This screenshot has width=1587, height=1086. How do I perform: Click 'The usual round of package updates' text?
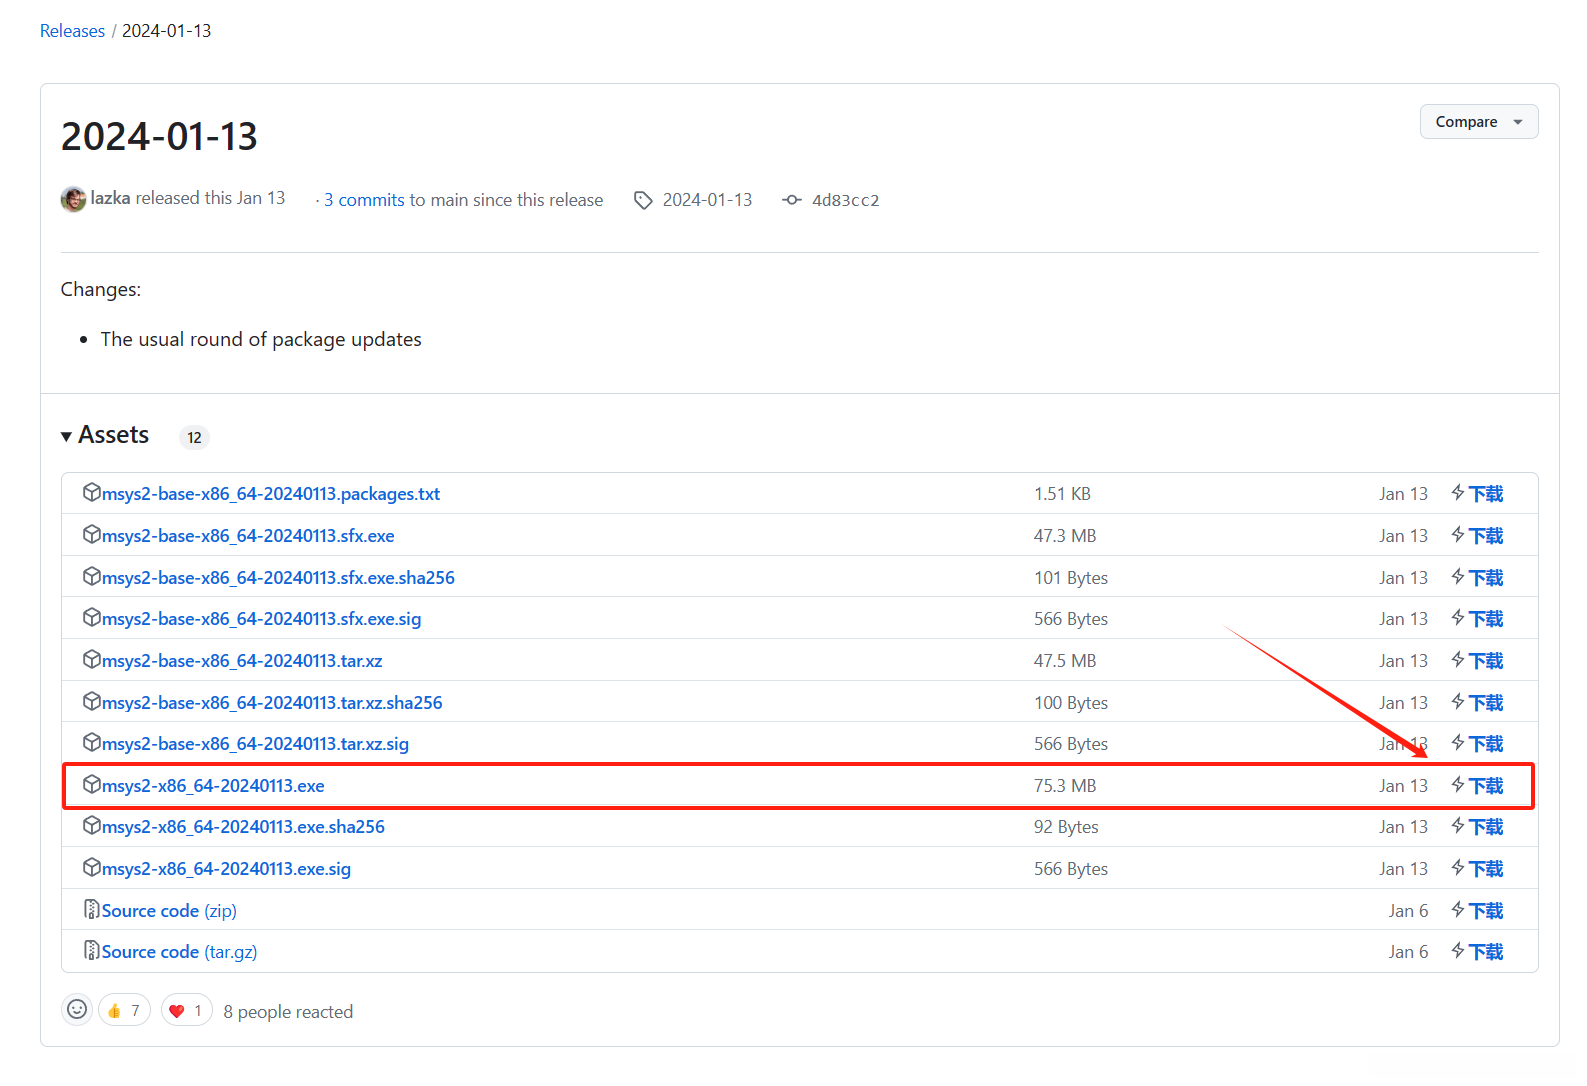[261, 339]
